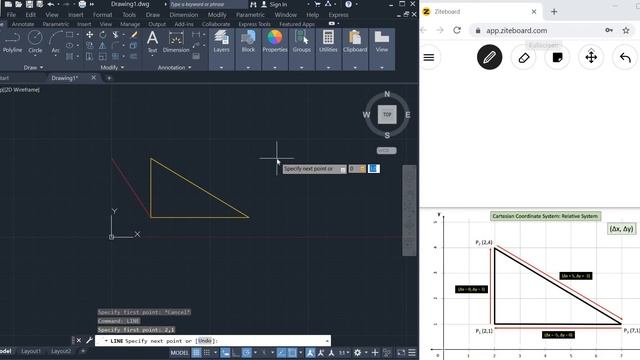The height and width of the screenshot is (360, 640).
Task: Open the Dimension menu
Action: (x=183, y=15)
